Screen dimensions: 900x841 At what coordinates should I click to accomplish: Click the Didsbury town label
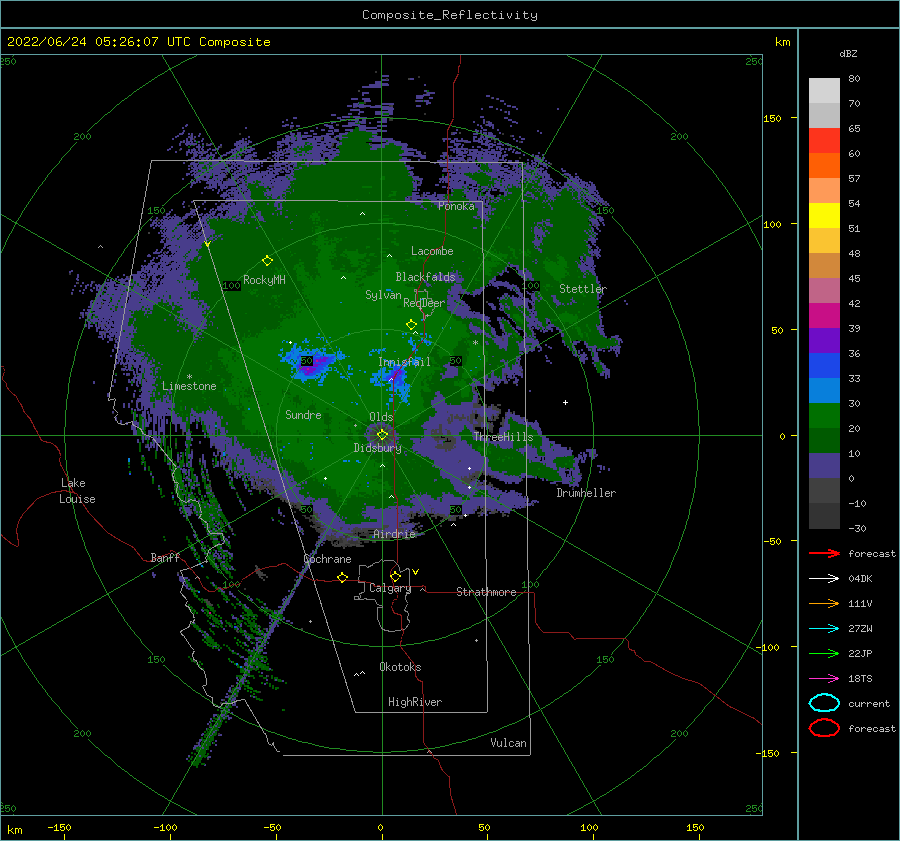377,448
